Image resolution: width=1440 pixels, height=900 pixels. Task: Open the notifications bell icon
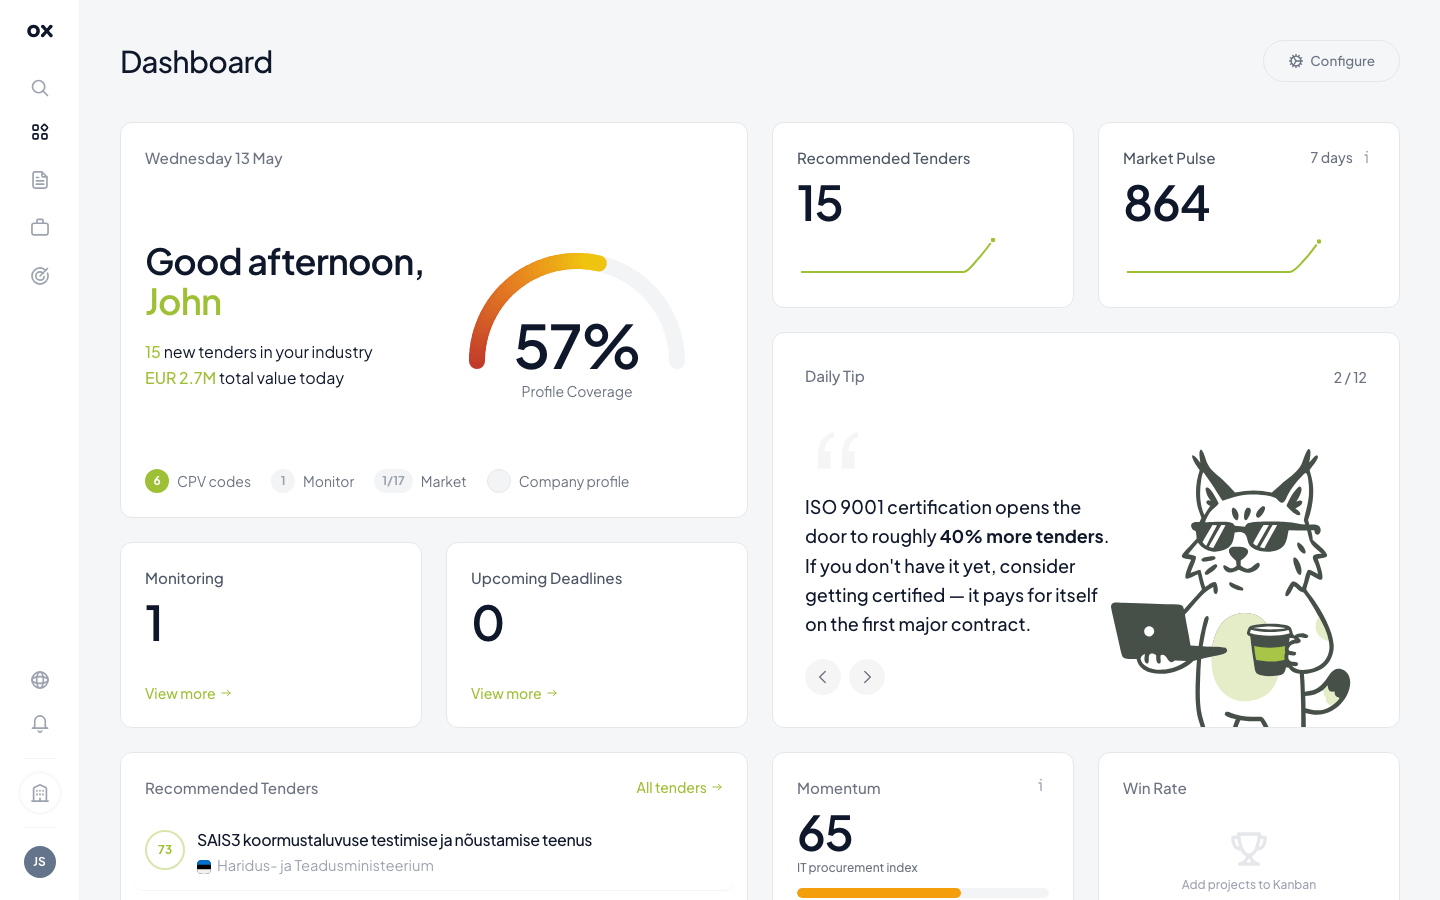tap(40, 724)
